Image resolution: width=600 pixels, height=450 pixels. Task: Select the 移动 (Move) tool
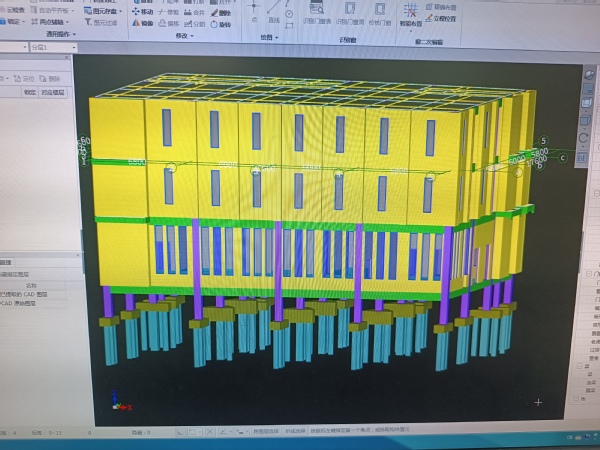tap(142, 12)
